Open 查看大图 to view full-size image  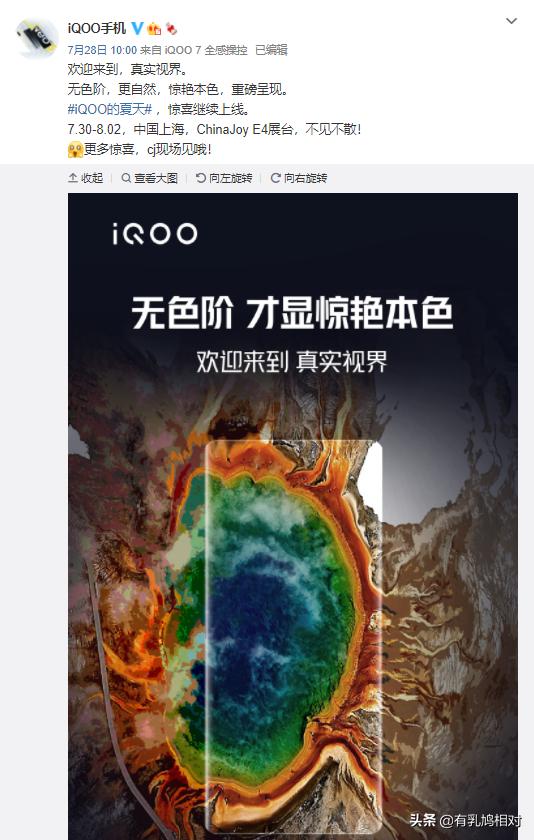(x=149, y=178)
